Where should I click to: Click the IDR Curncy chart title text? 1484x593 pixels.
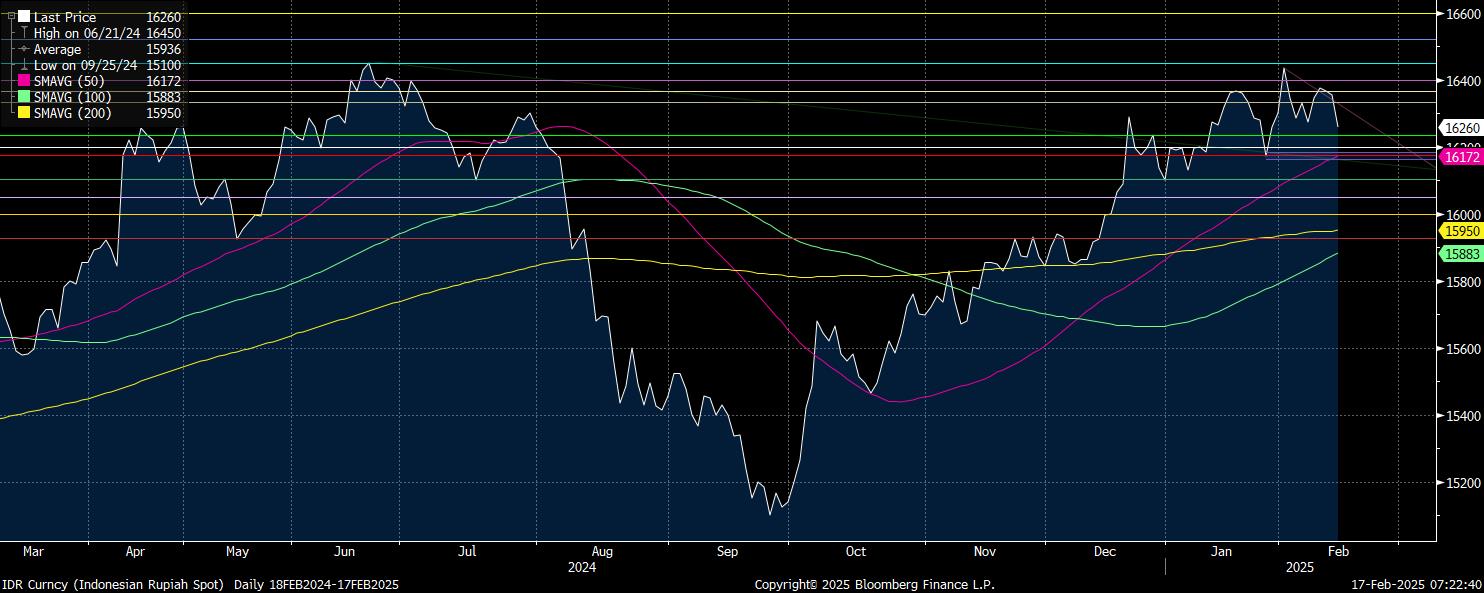point(114,584)
